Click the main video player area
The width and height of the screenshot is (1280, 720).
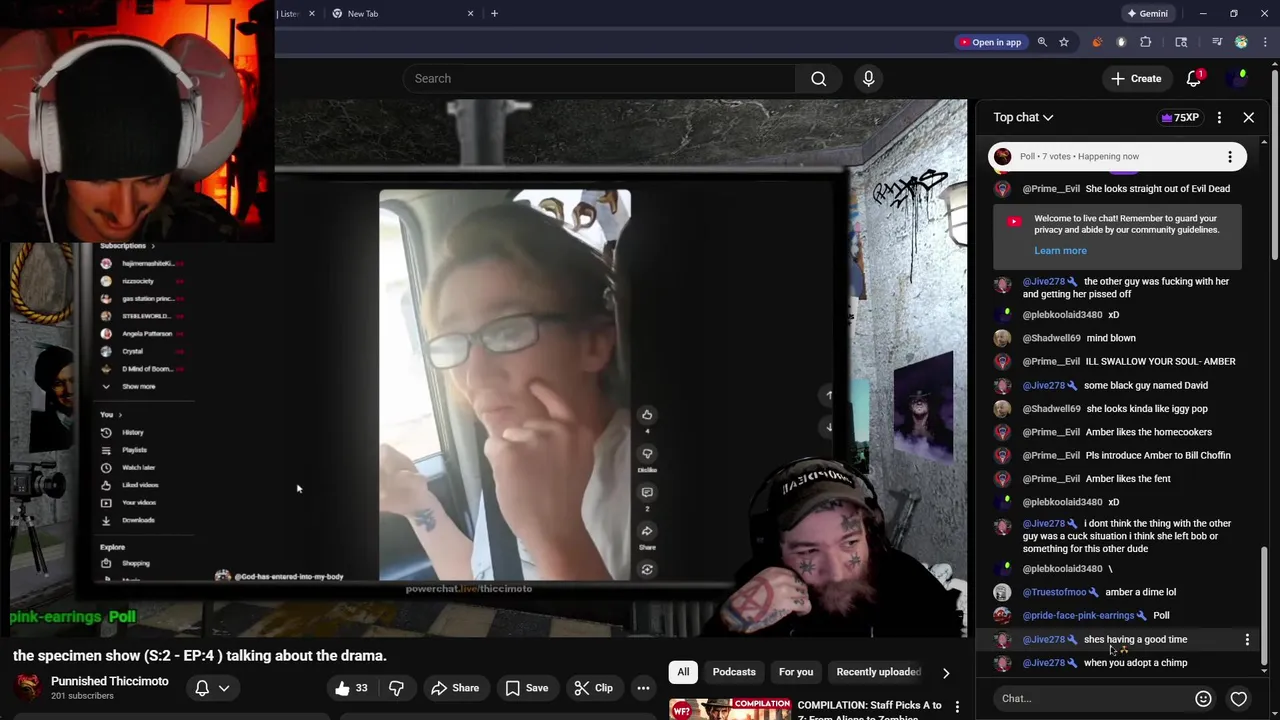pyautogui.click(x=488, y=367)
